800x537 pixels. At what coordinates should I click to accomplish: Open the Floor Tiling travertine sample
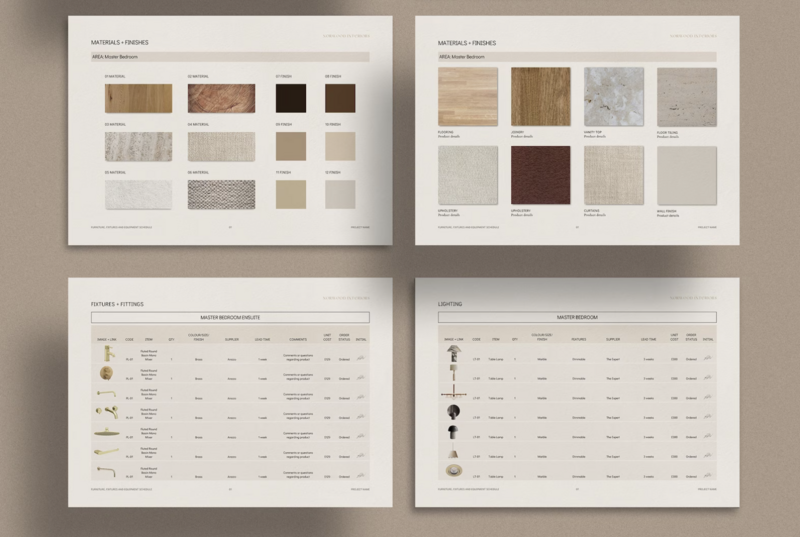tap(687, 97)
